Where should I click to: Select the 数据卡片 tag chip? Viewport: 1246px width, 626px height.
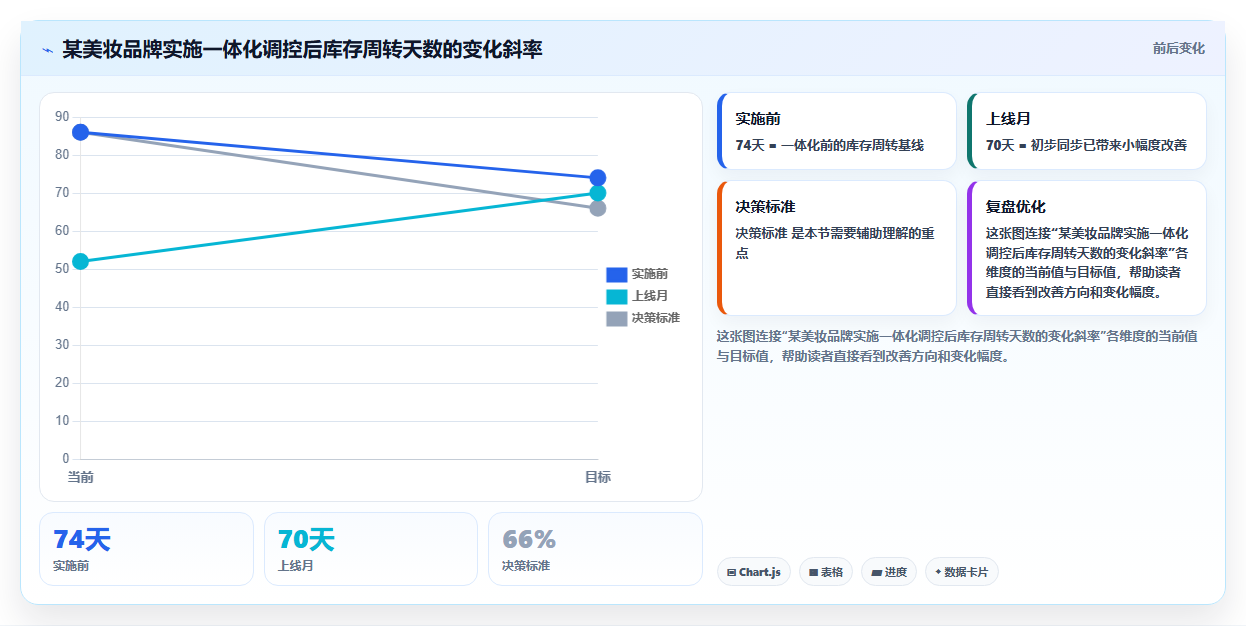pos(962,572)
